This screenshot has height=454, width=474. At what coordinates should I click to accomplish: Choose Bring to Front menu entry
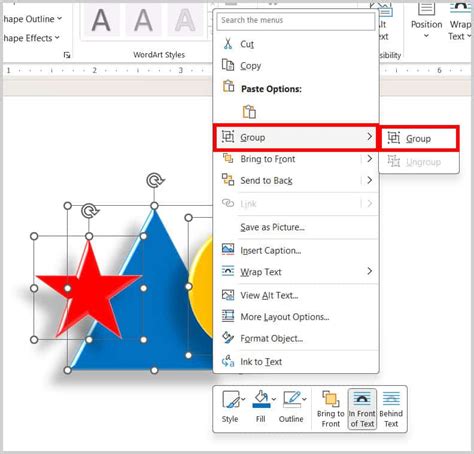point(295,159)
